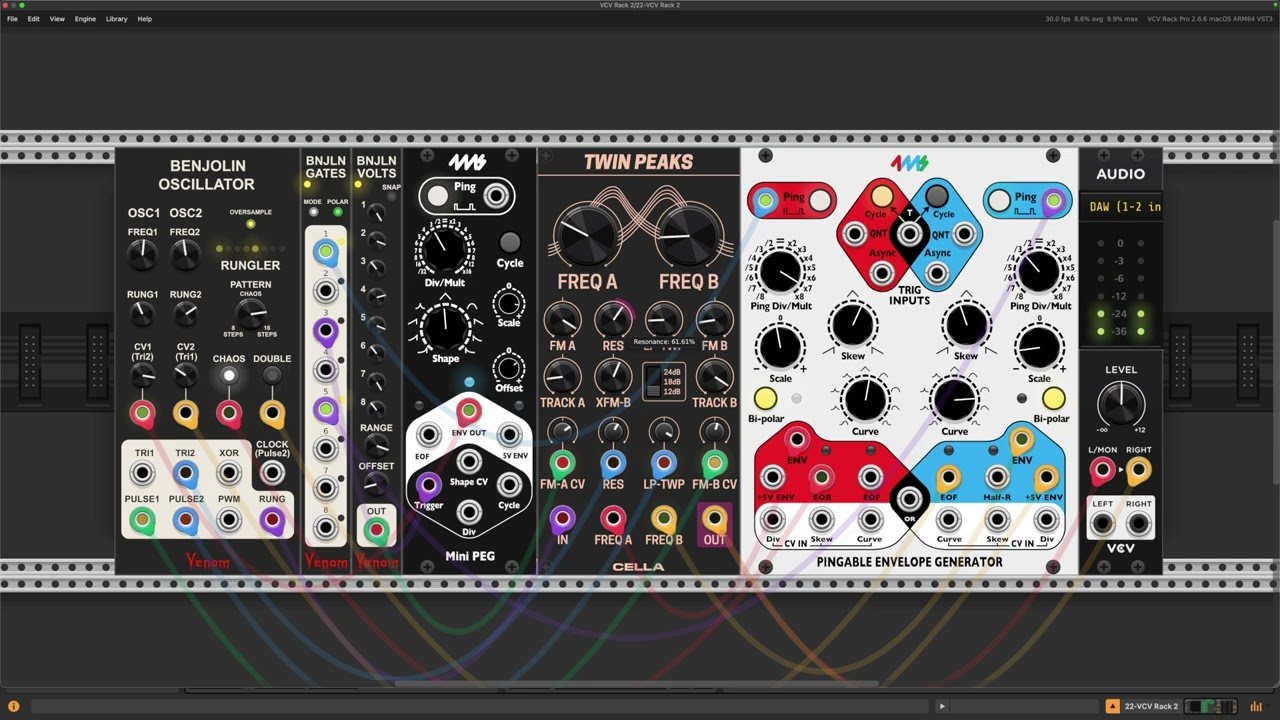Toggle the Cycle button on Mini PEG
The width and height of the screenshot is (1280, 720).
[510, 242]
